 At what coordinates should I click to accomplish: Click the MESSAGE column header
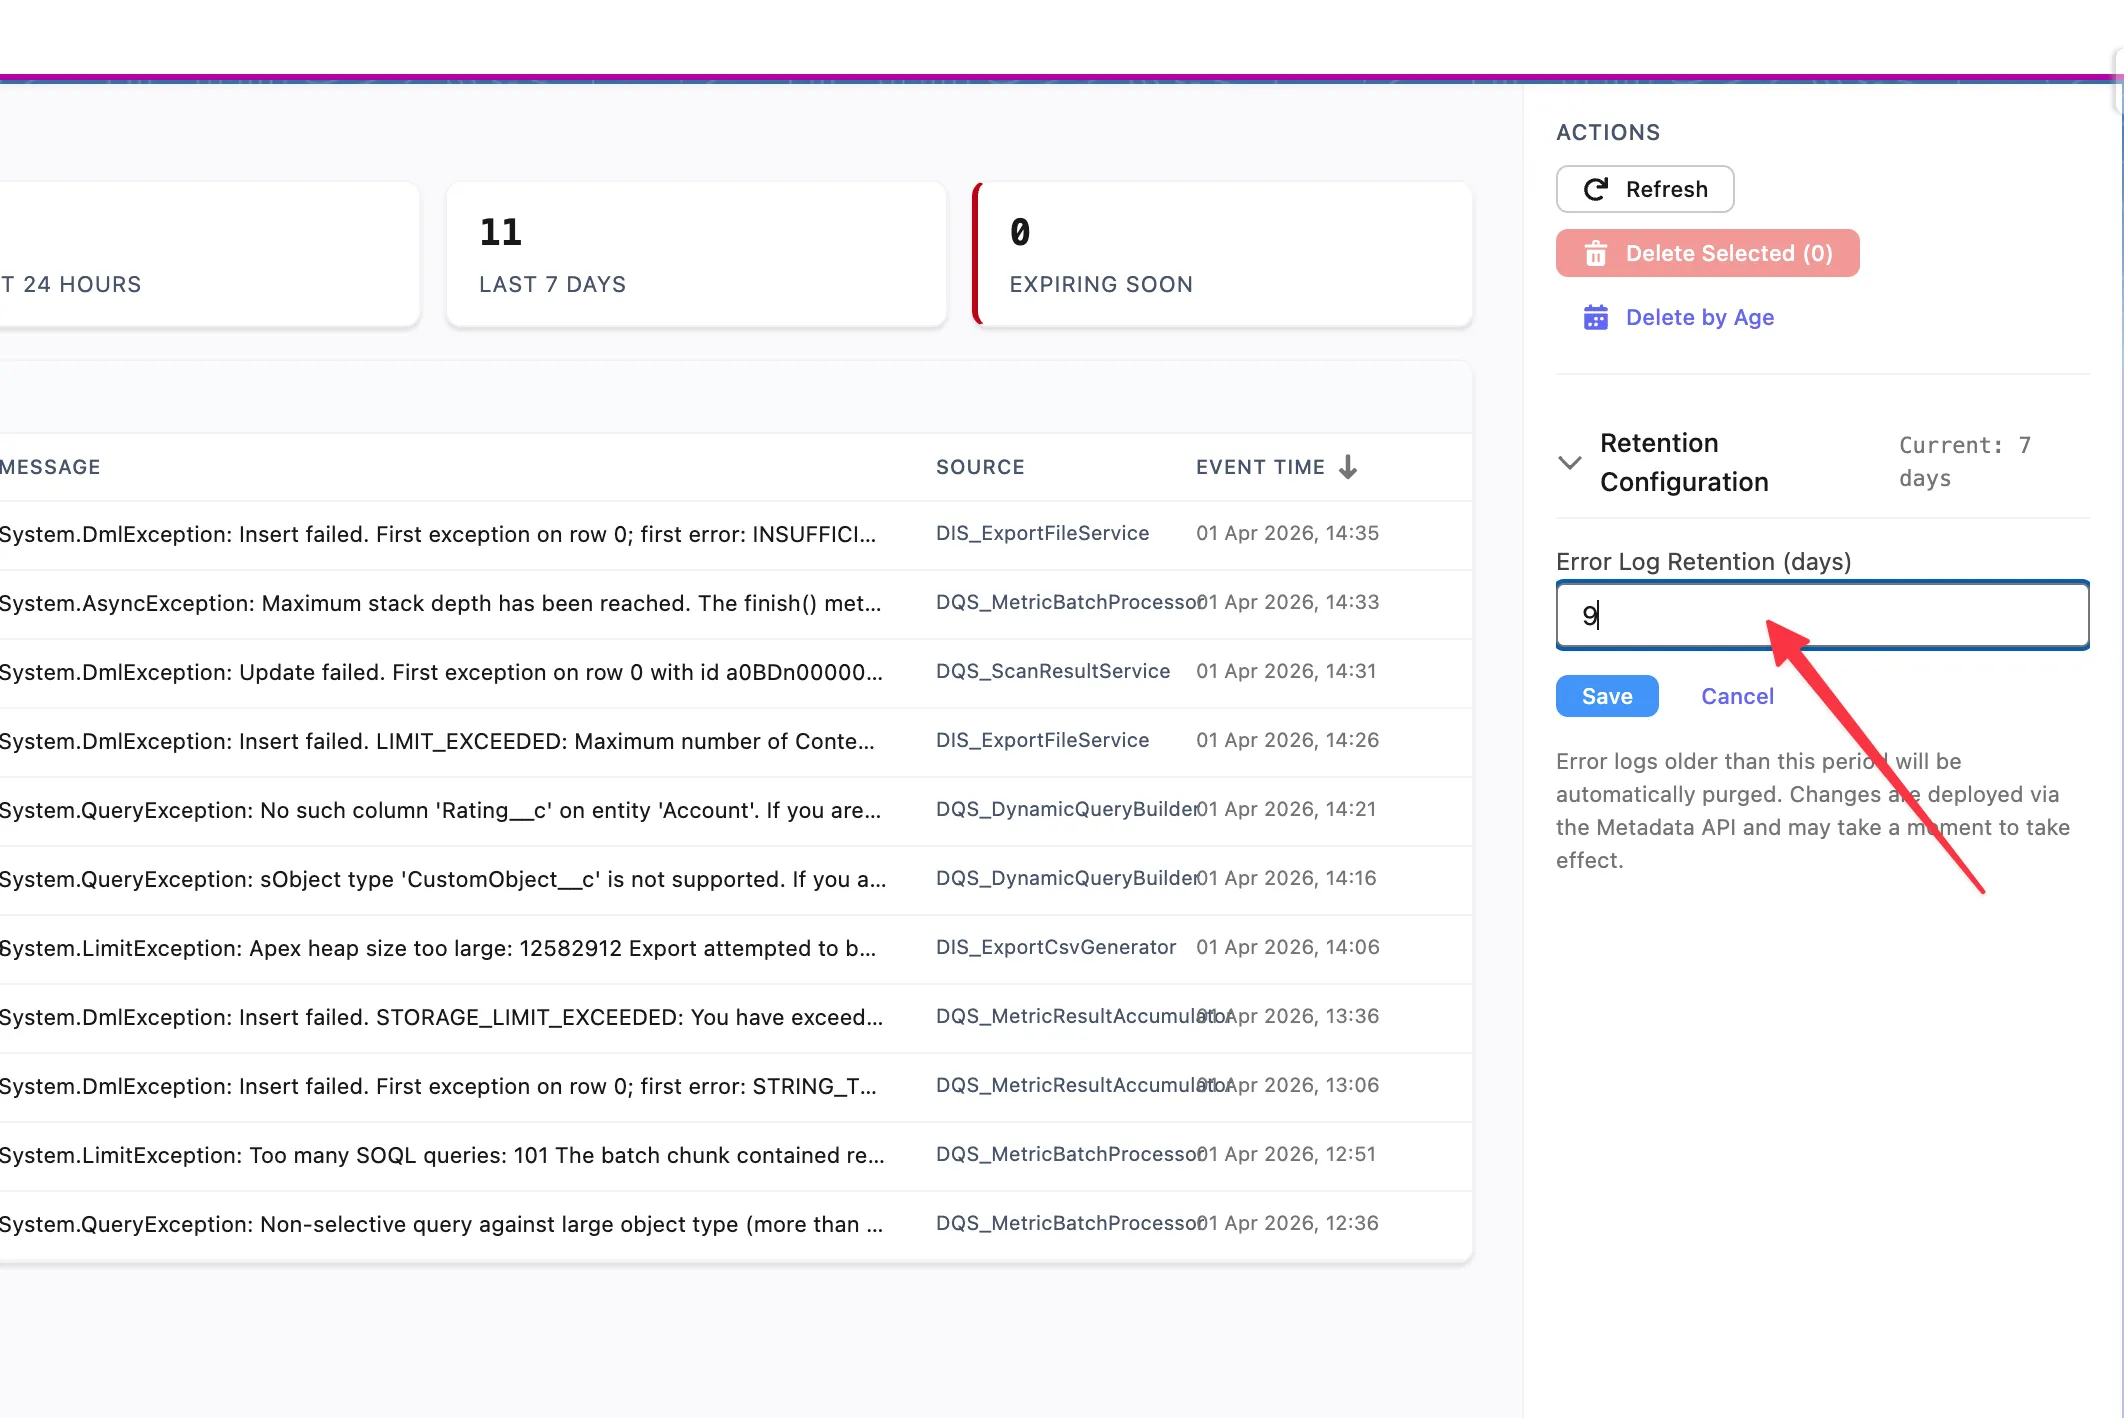50,466
